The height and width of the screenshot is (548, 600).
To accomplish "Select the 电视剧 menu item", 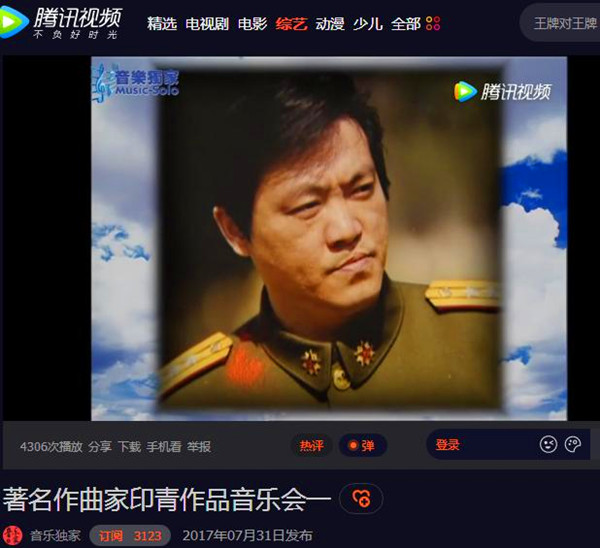I will pos(207,24).
